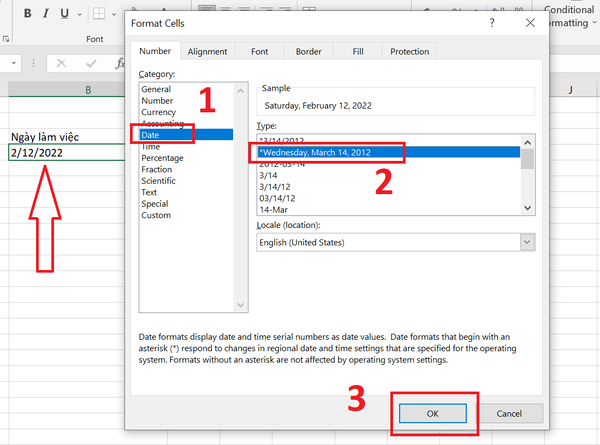600x445 pixels.
Task: Choose 14-Mar date type
Action: (x=389, y=210)
